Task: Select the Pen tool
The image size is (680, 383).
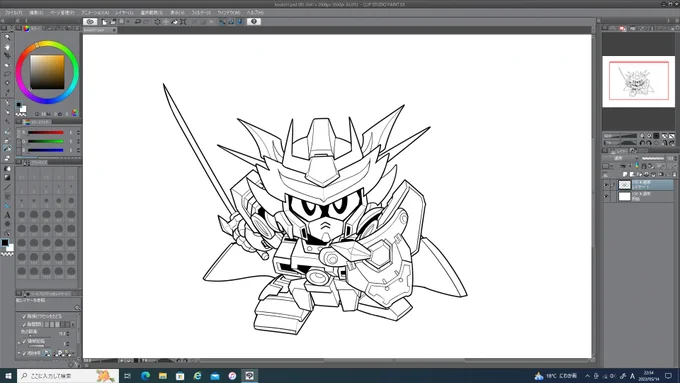Action: tap(7, 103)
